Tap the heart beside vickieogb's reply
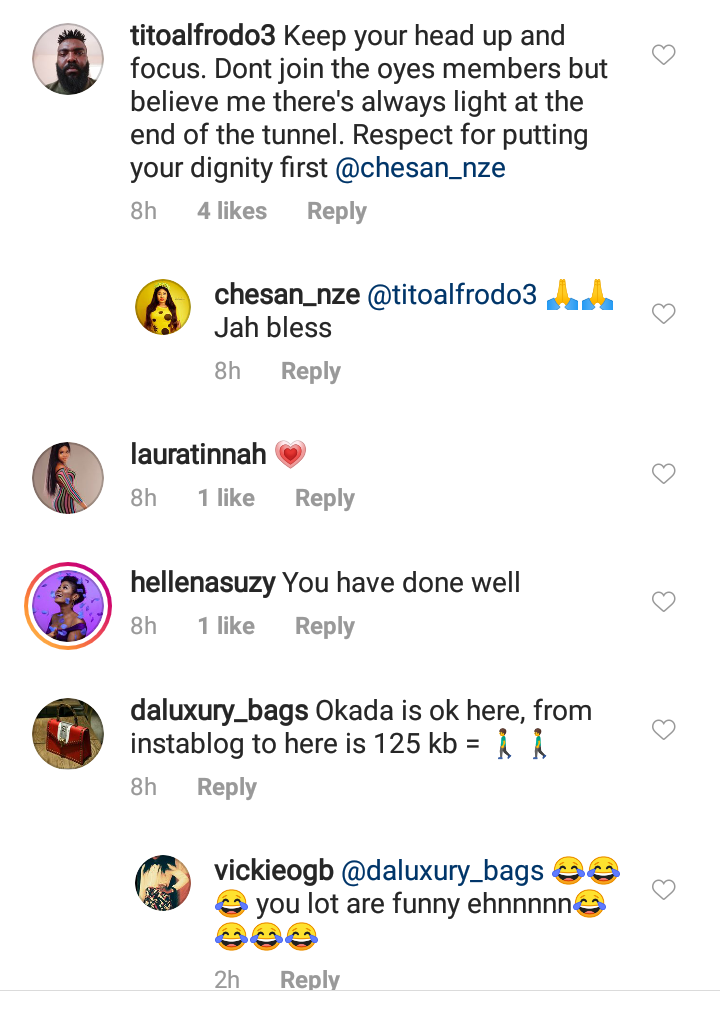 664,888
